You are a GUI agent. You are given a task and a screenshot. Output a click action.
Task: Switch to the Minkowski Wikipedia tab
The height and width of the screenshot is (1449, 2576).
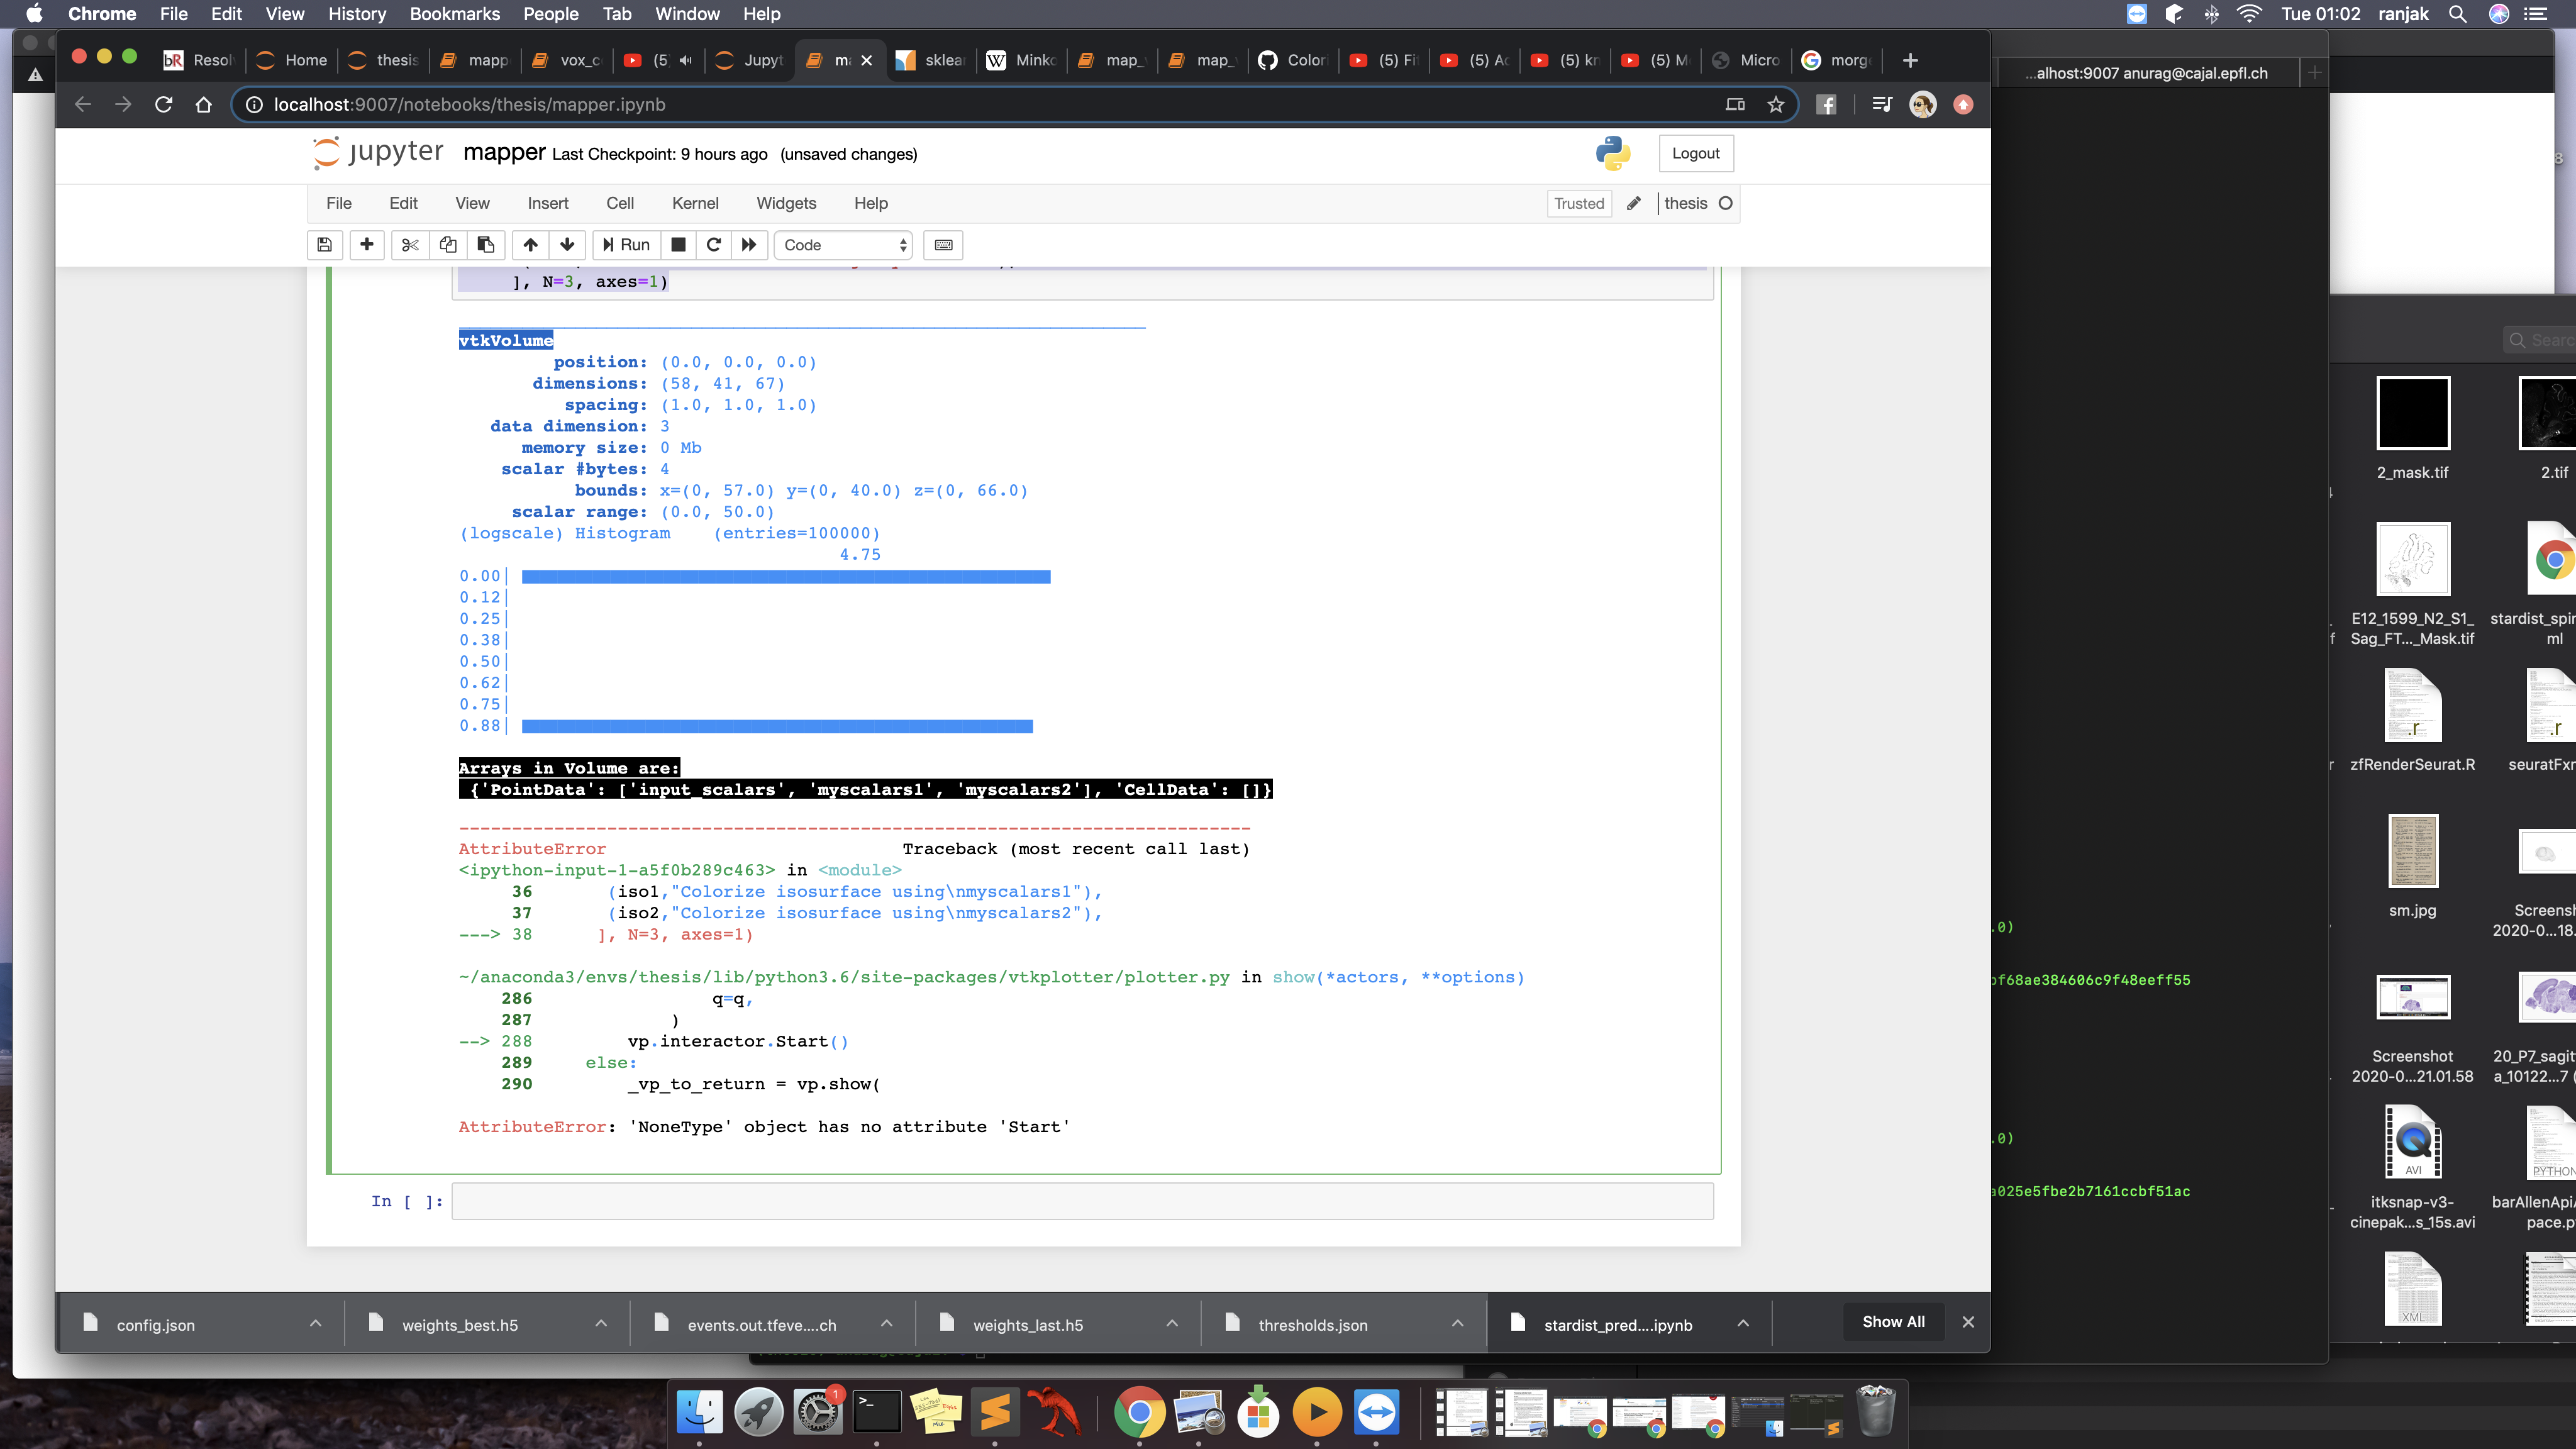1021,60
